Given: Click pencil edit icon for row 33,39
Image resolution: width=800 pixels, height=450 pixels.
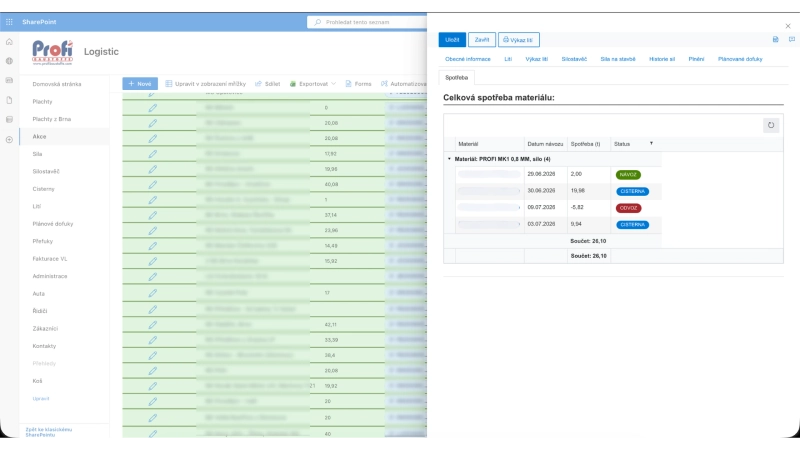Looking at the screenshot, I should coord(153,340).
